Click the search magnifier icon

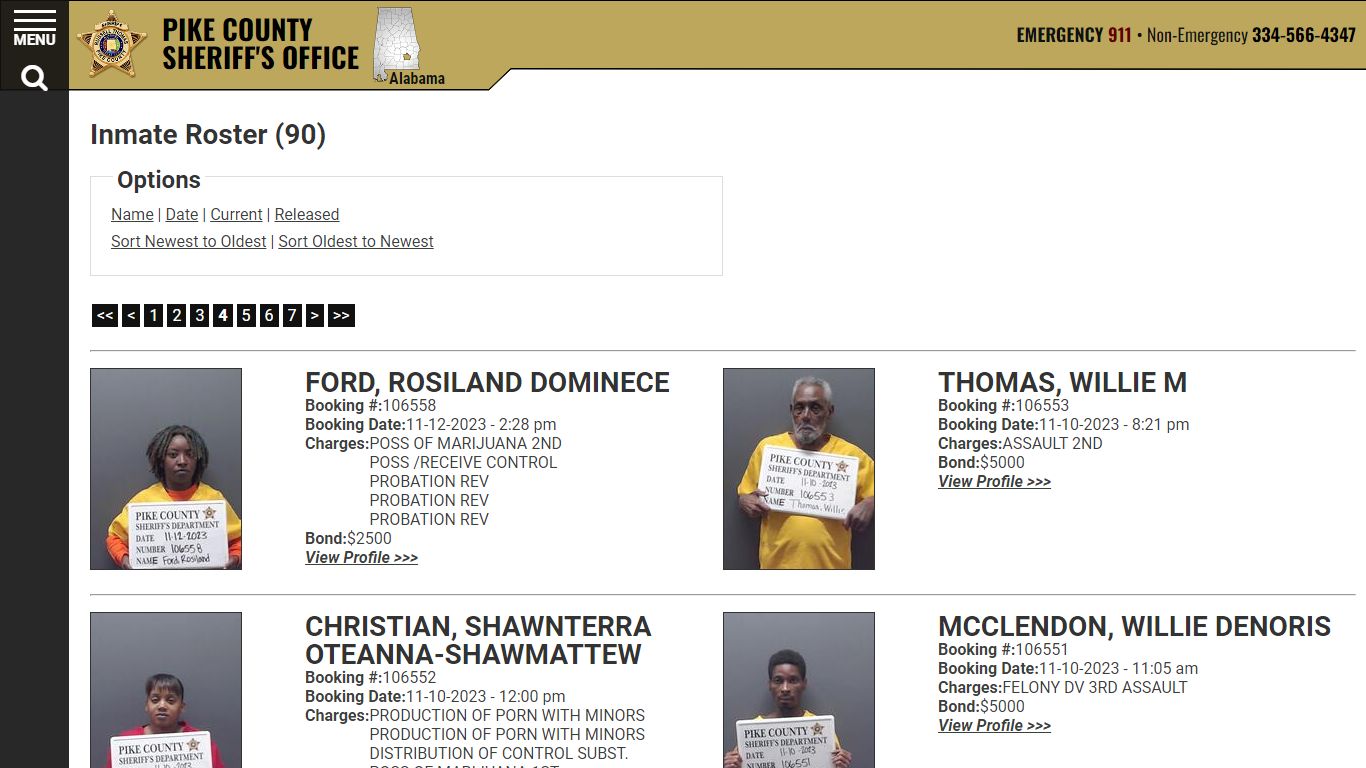click(34, 77)
